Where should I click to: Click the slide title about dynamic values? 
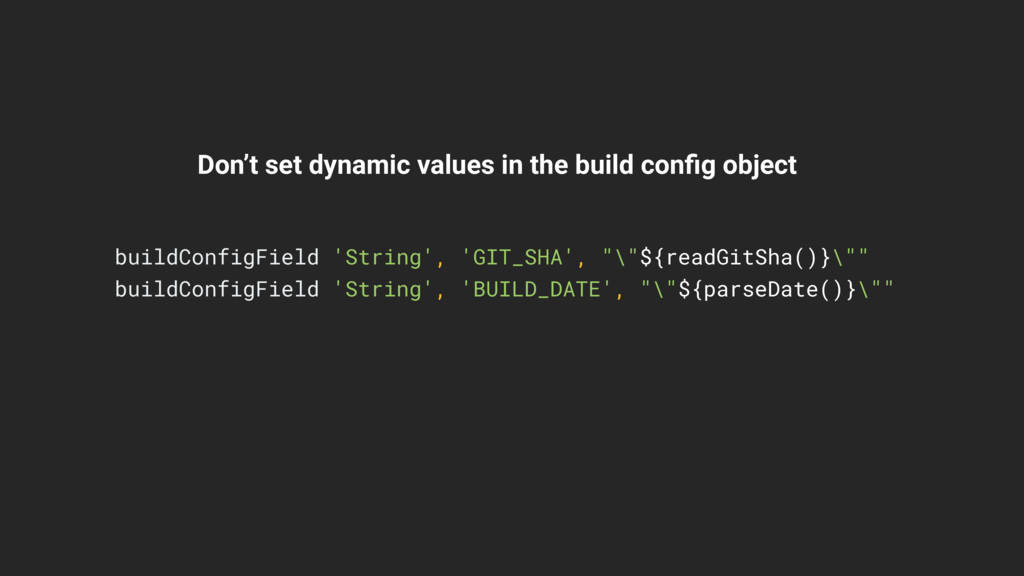point(497,165)
